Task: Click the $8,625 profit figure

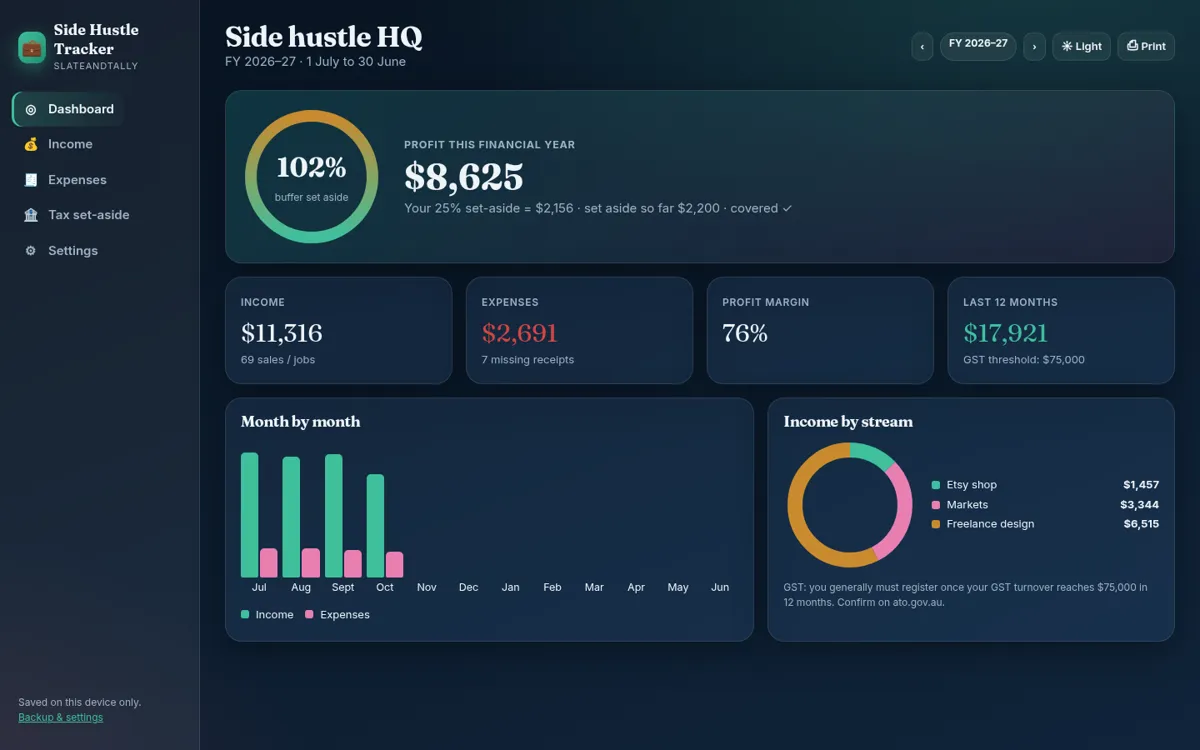Action: 464,177
